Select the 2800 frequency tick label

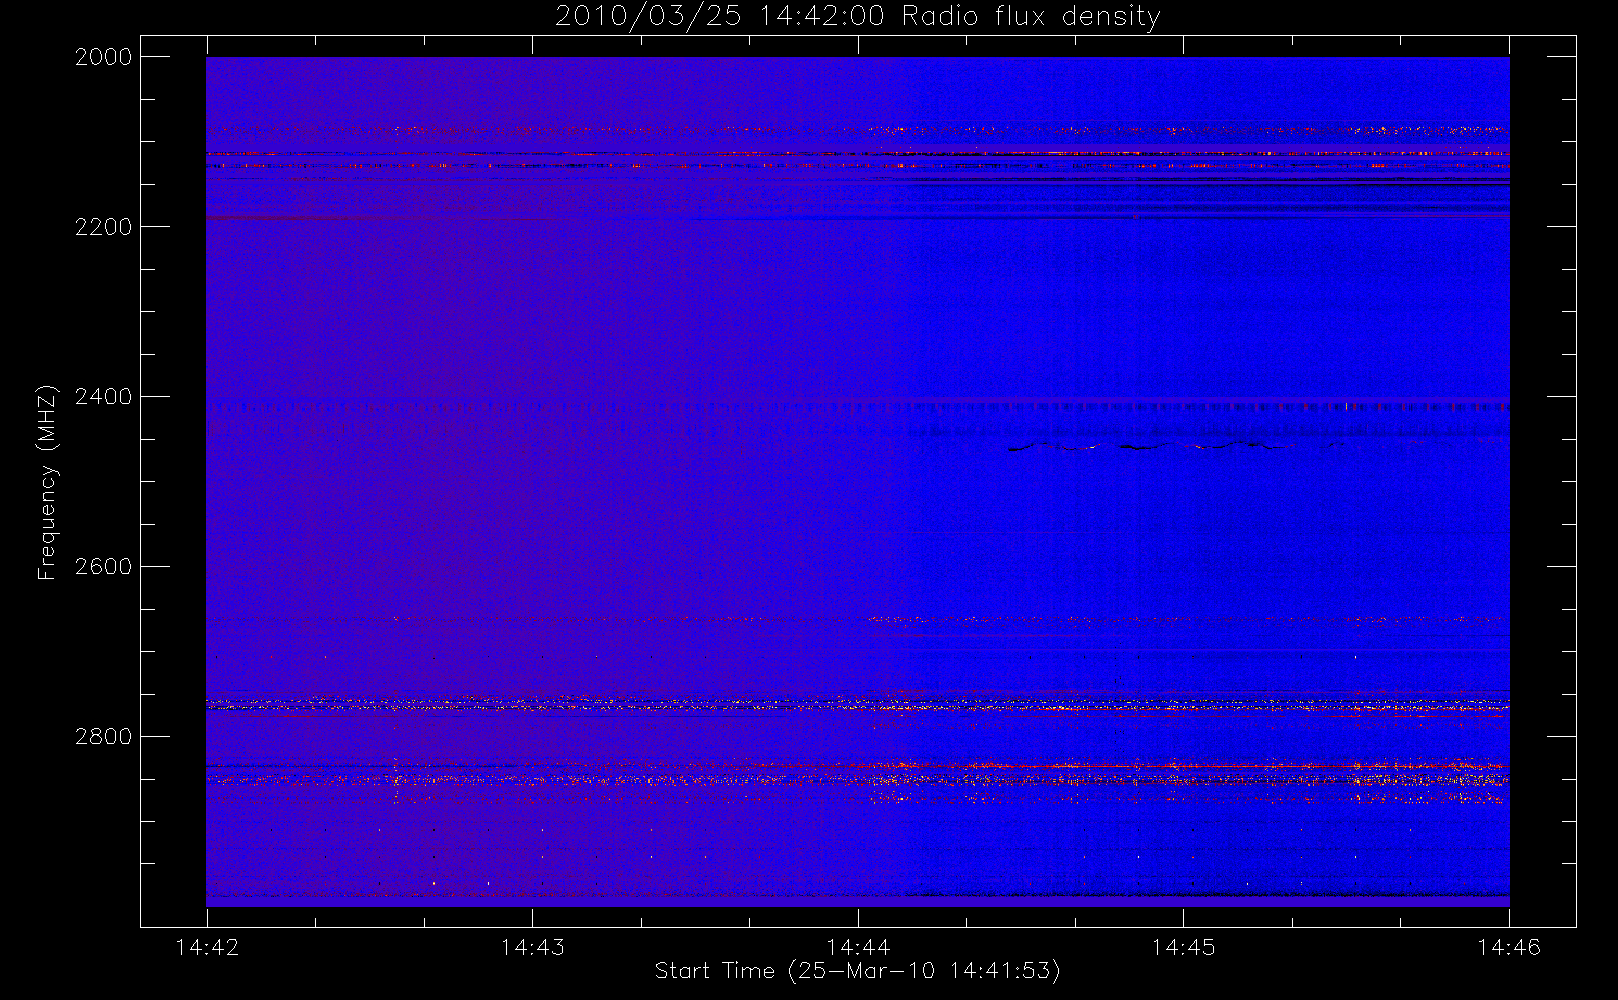pos(104,737)
